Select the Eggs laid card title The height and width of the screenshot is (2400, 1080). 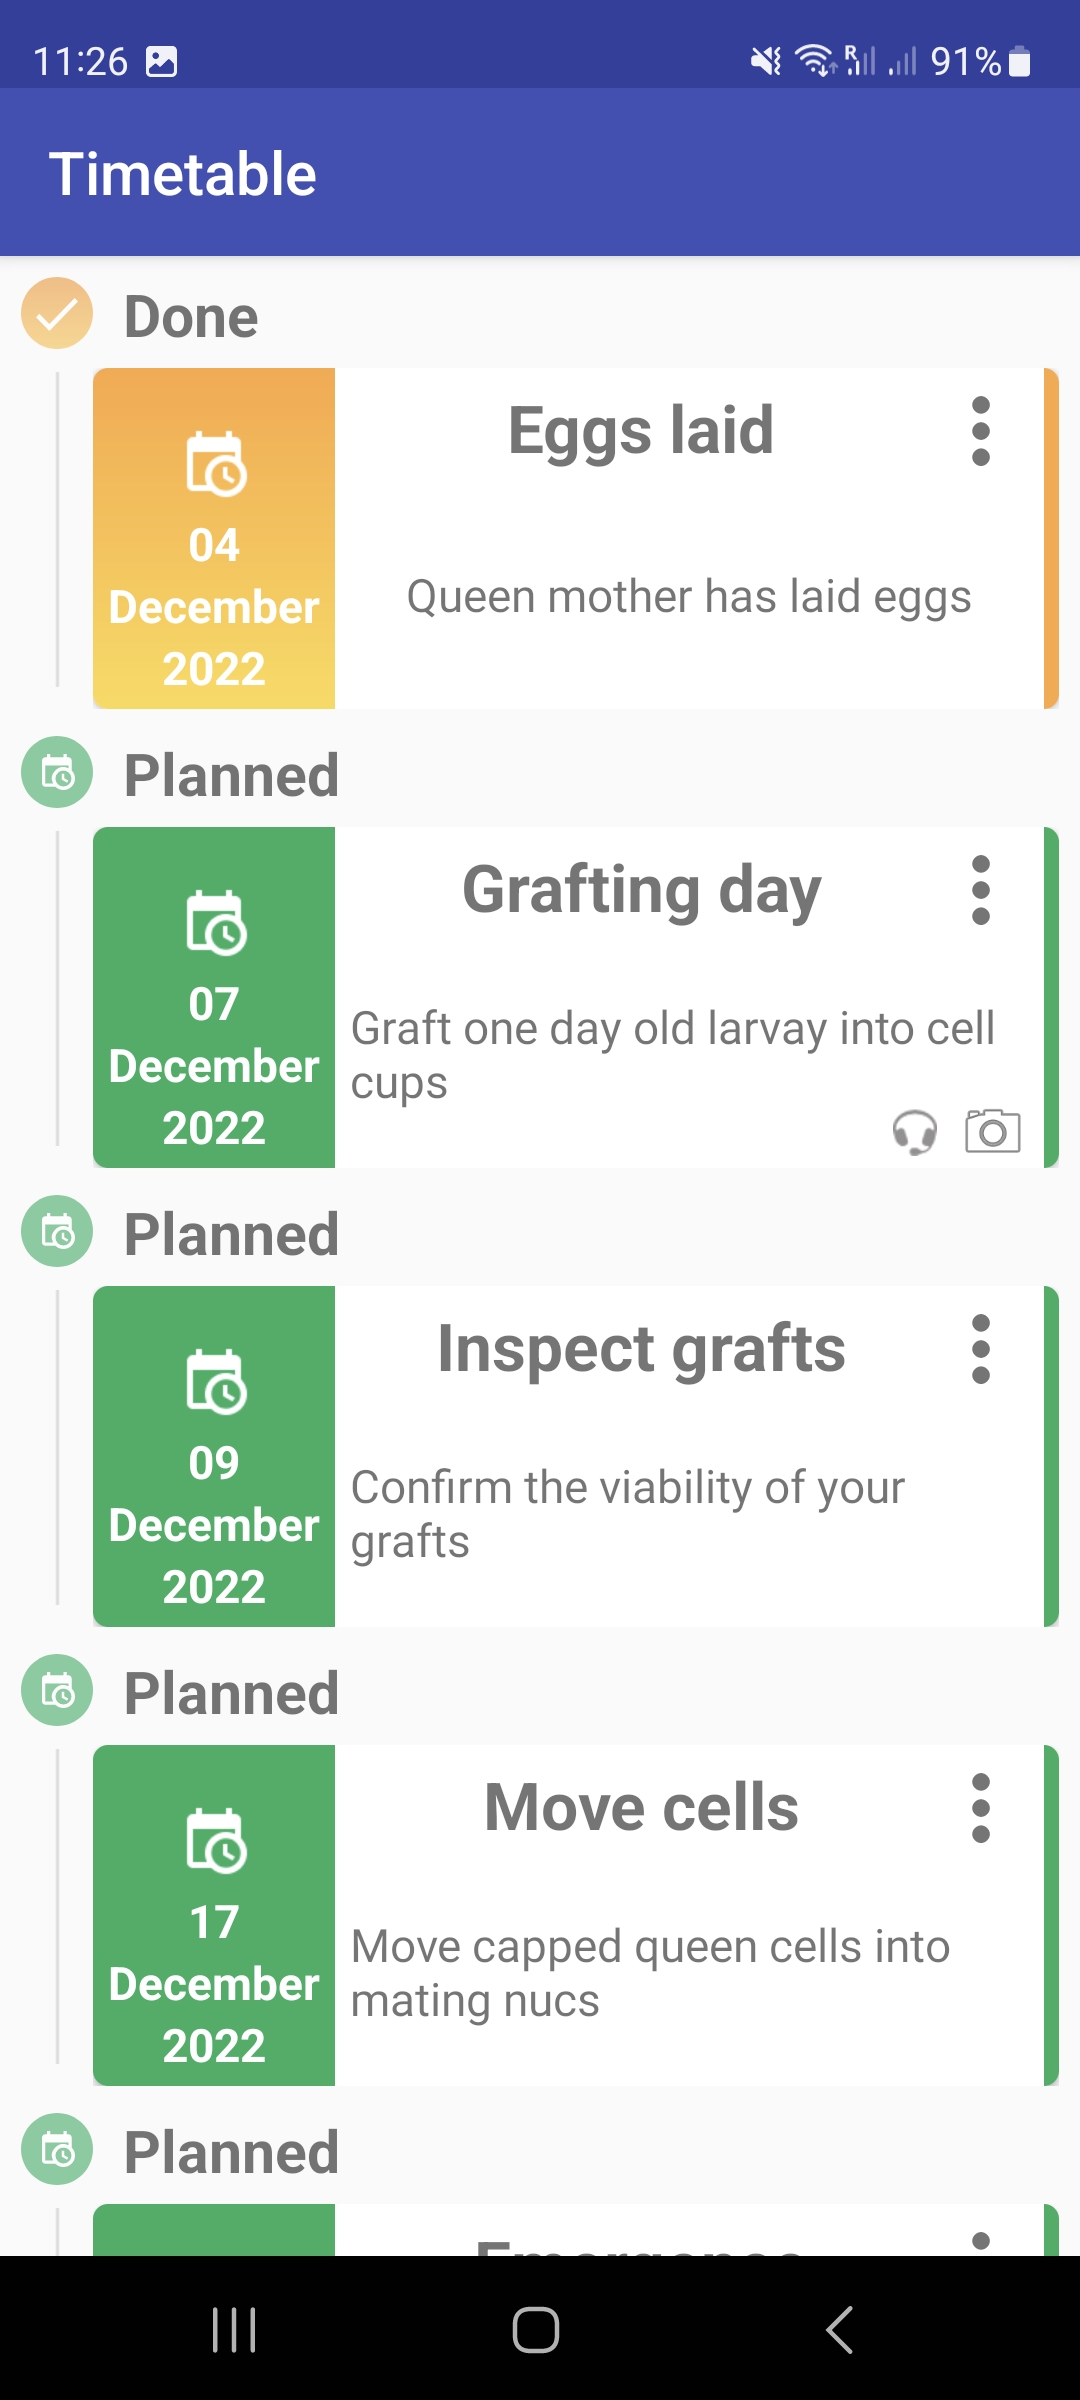point(640,431)
